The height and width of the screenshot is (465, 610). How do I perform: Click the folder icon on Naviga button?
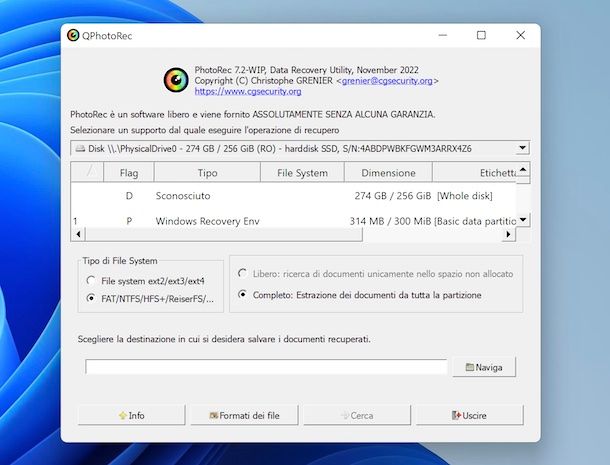tap(470, 367)
